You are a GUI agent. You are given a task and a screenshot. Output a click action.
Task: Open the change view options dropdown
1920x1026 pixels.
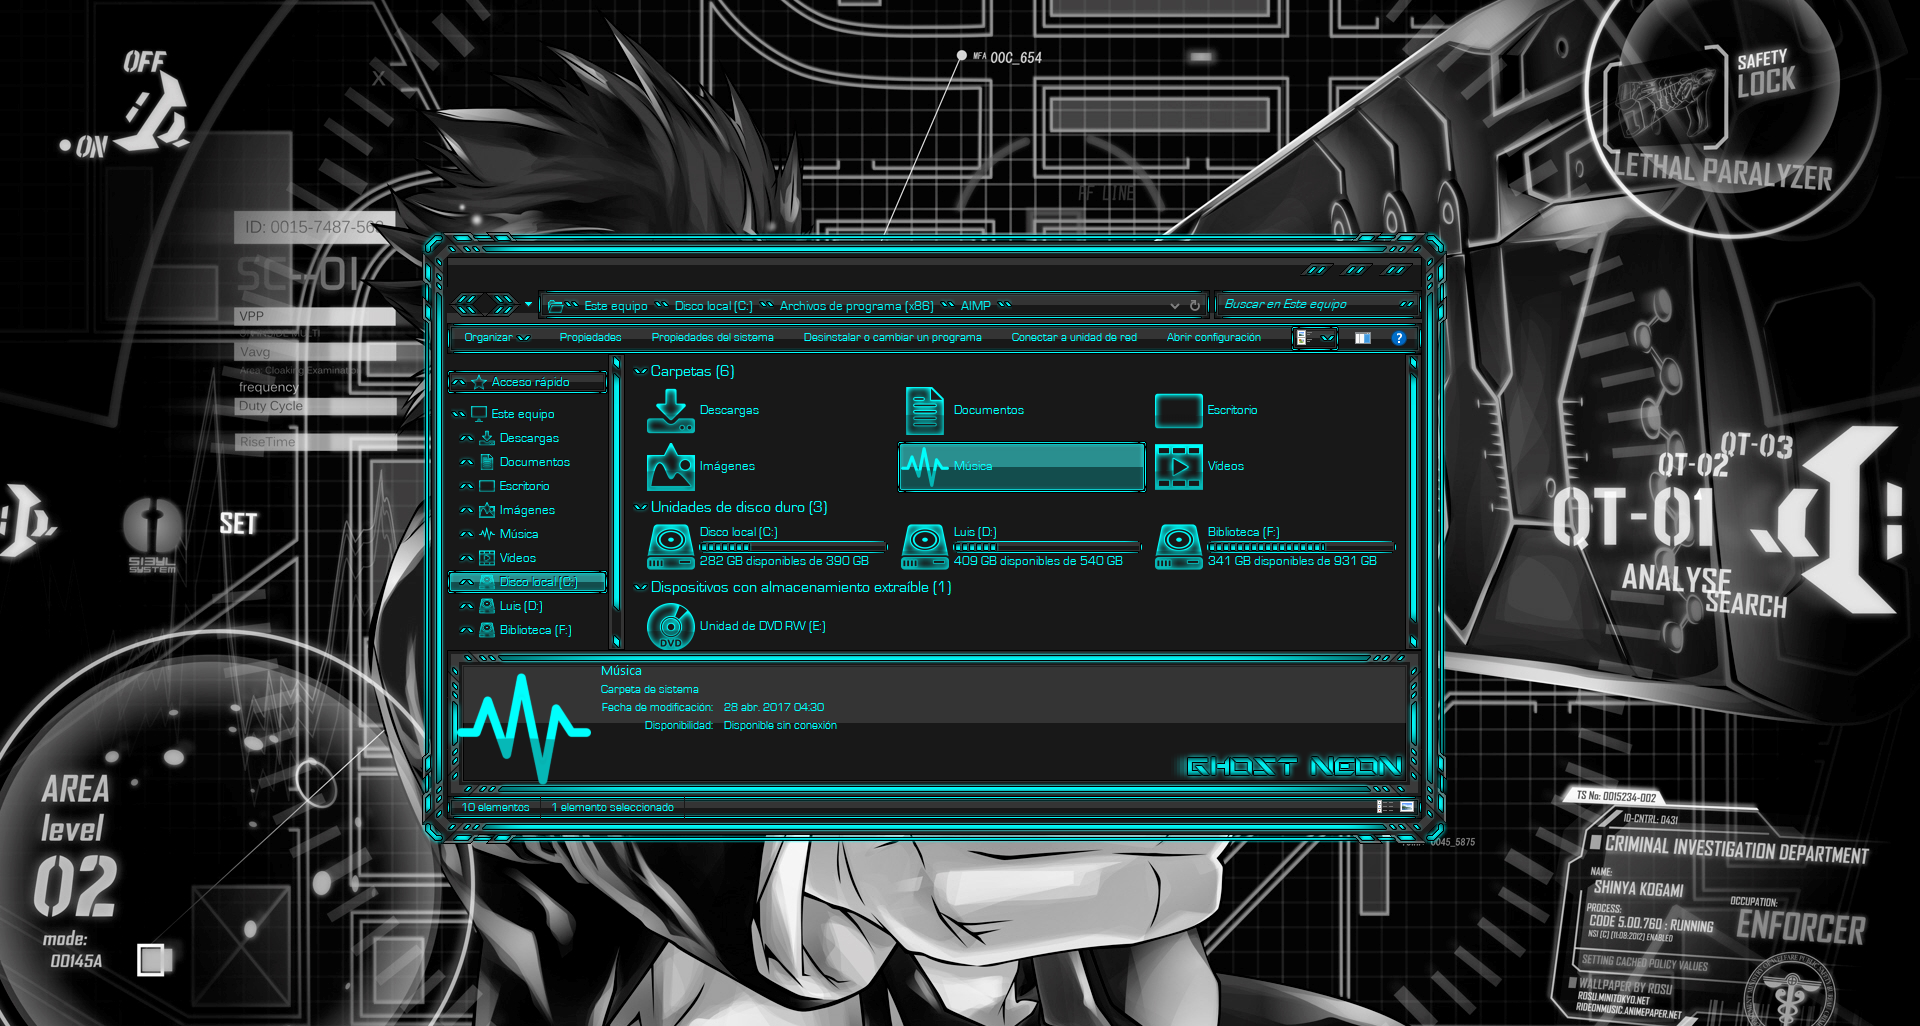[x=1328, y=338]
